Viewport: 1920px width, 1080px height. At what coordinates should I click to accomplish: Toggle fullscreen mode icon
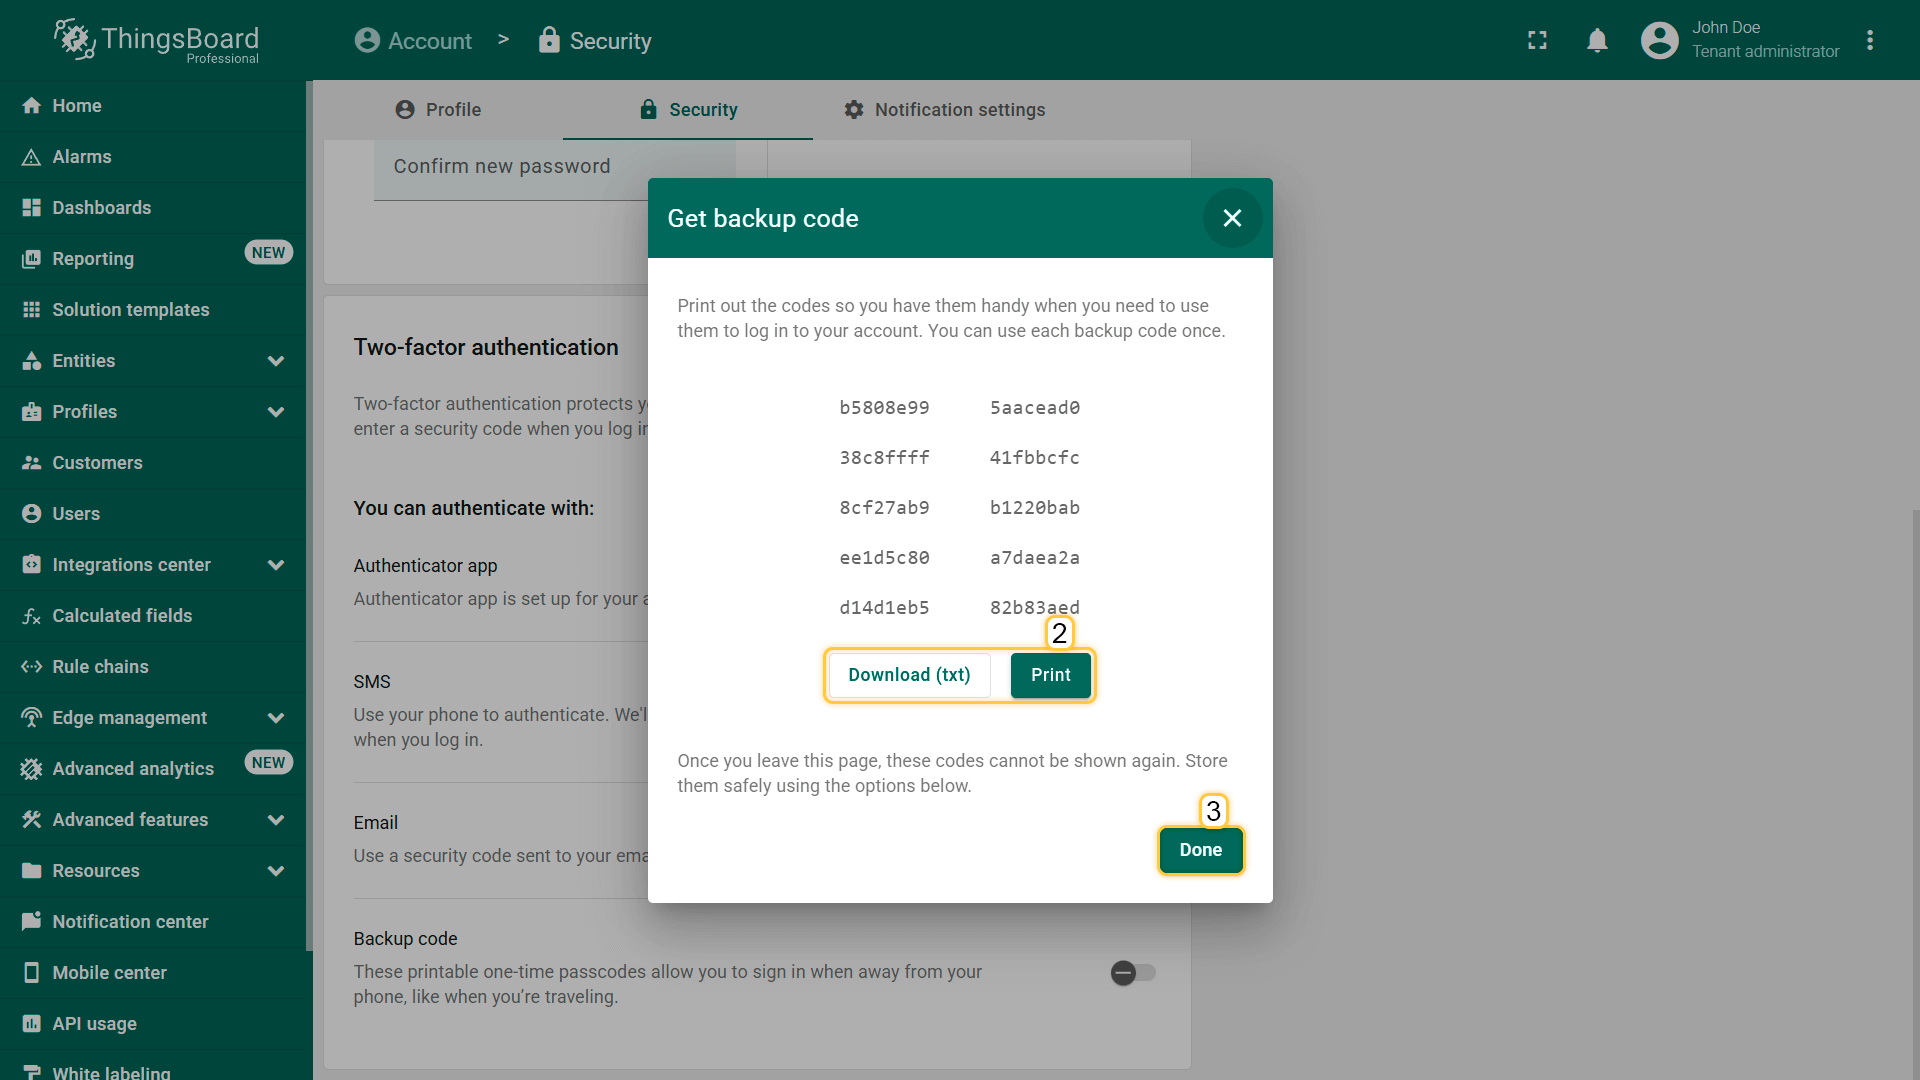(x=1537, y=40)
